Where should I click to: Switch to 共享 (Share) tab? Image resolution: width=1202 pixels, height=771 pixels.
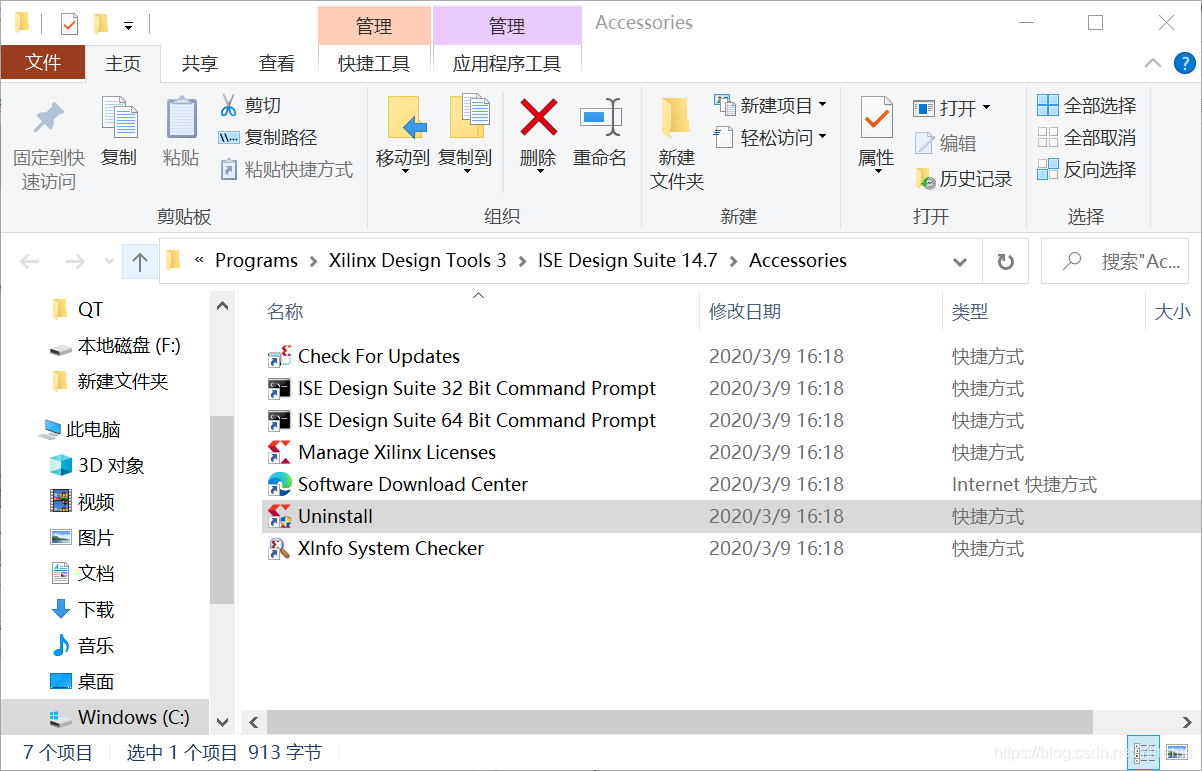[x=200, y=63]
